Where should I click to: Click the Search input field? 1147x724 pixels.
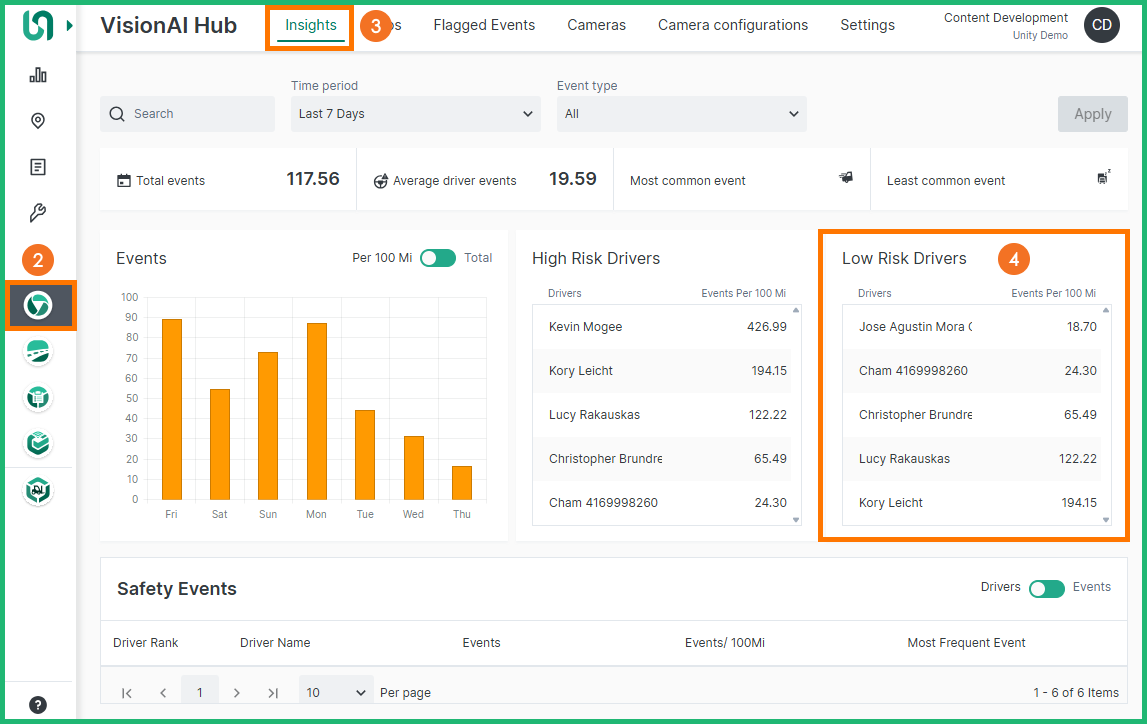pyautogui.click(x=188, y=114)
